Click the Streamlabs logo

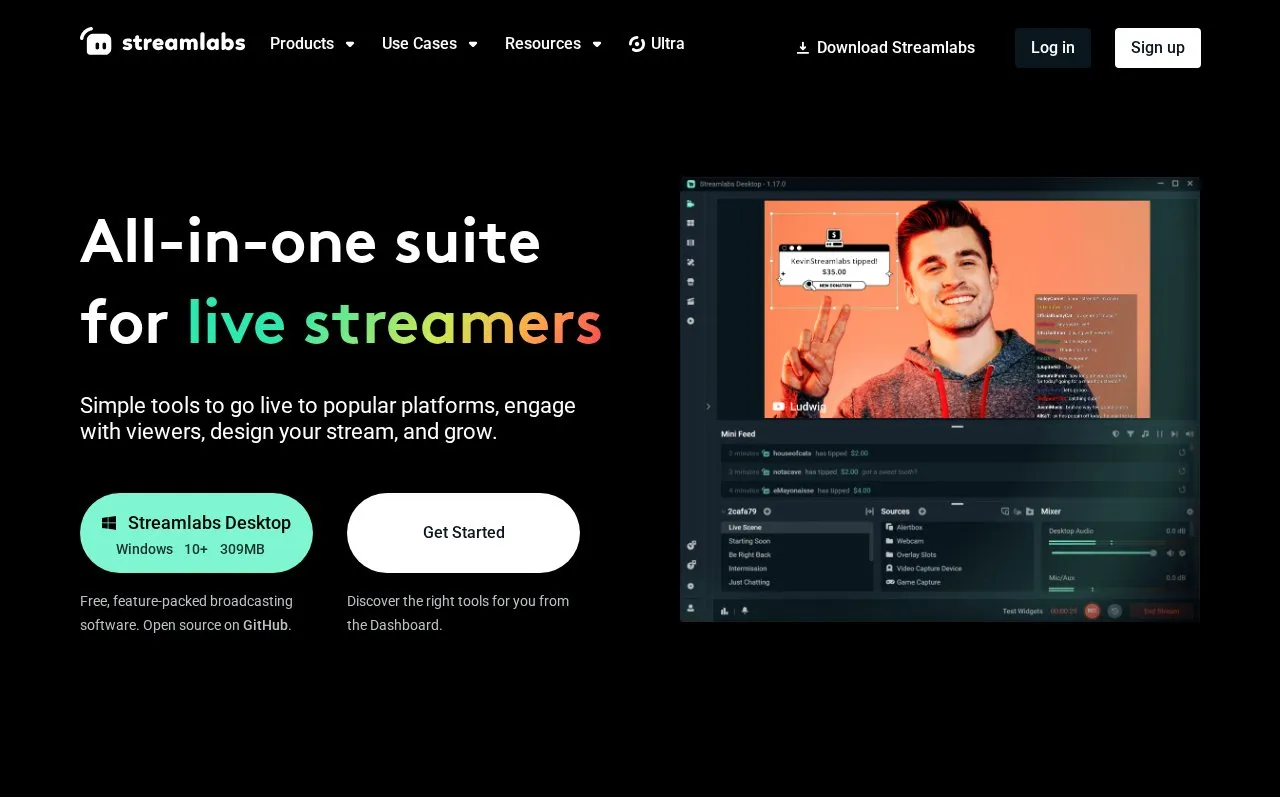click(x=163, y=42)
